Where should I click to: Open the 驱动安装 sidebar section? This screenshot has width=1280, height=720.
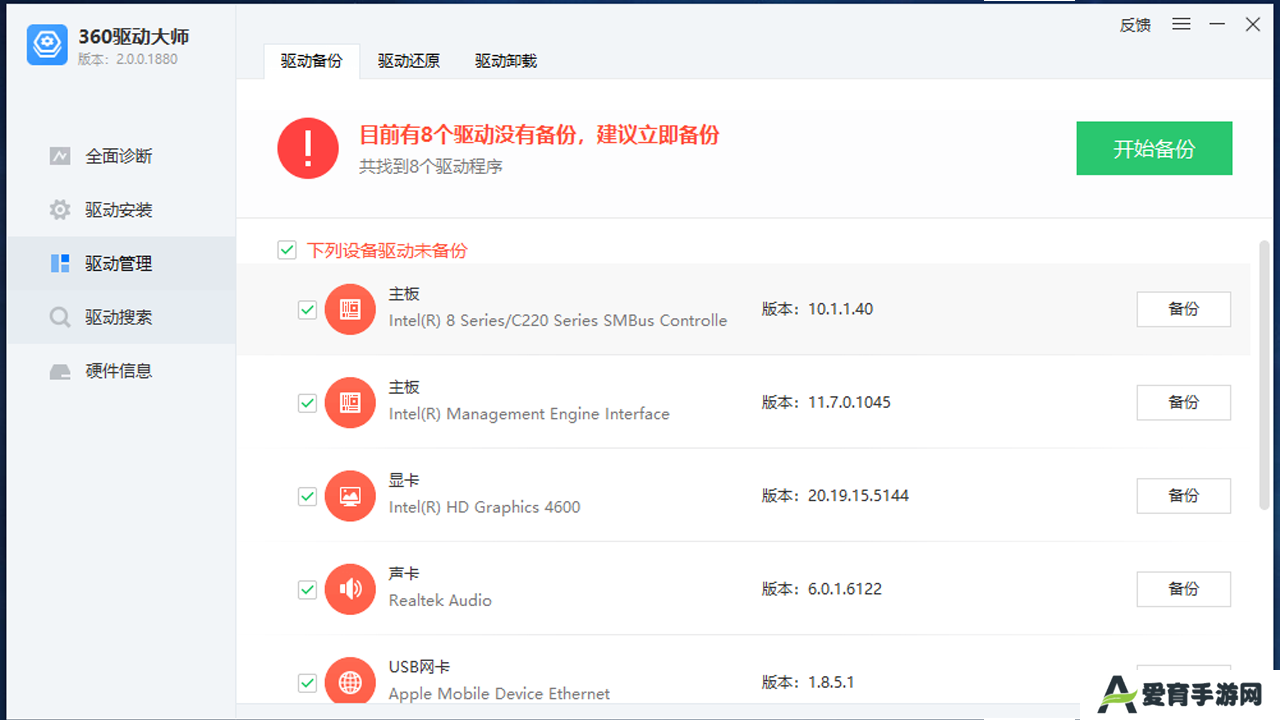pos(121,210)
